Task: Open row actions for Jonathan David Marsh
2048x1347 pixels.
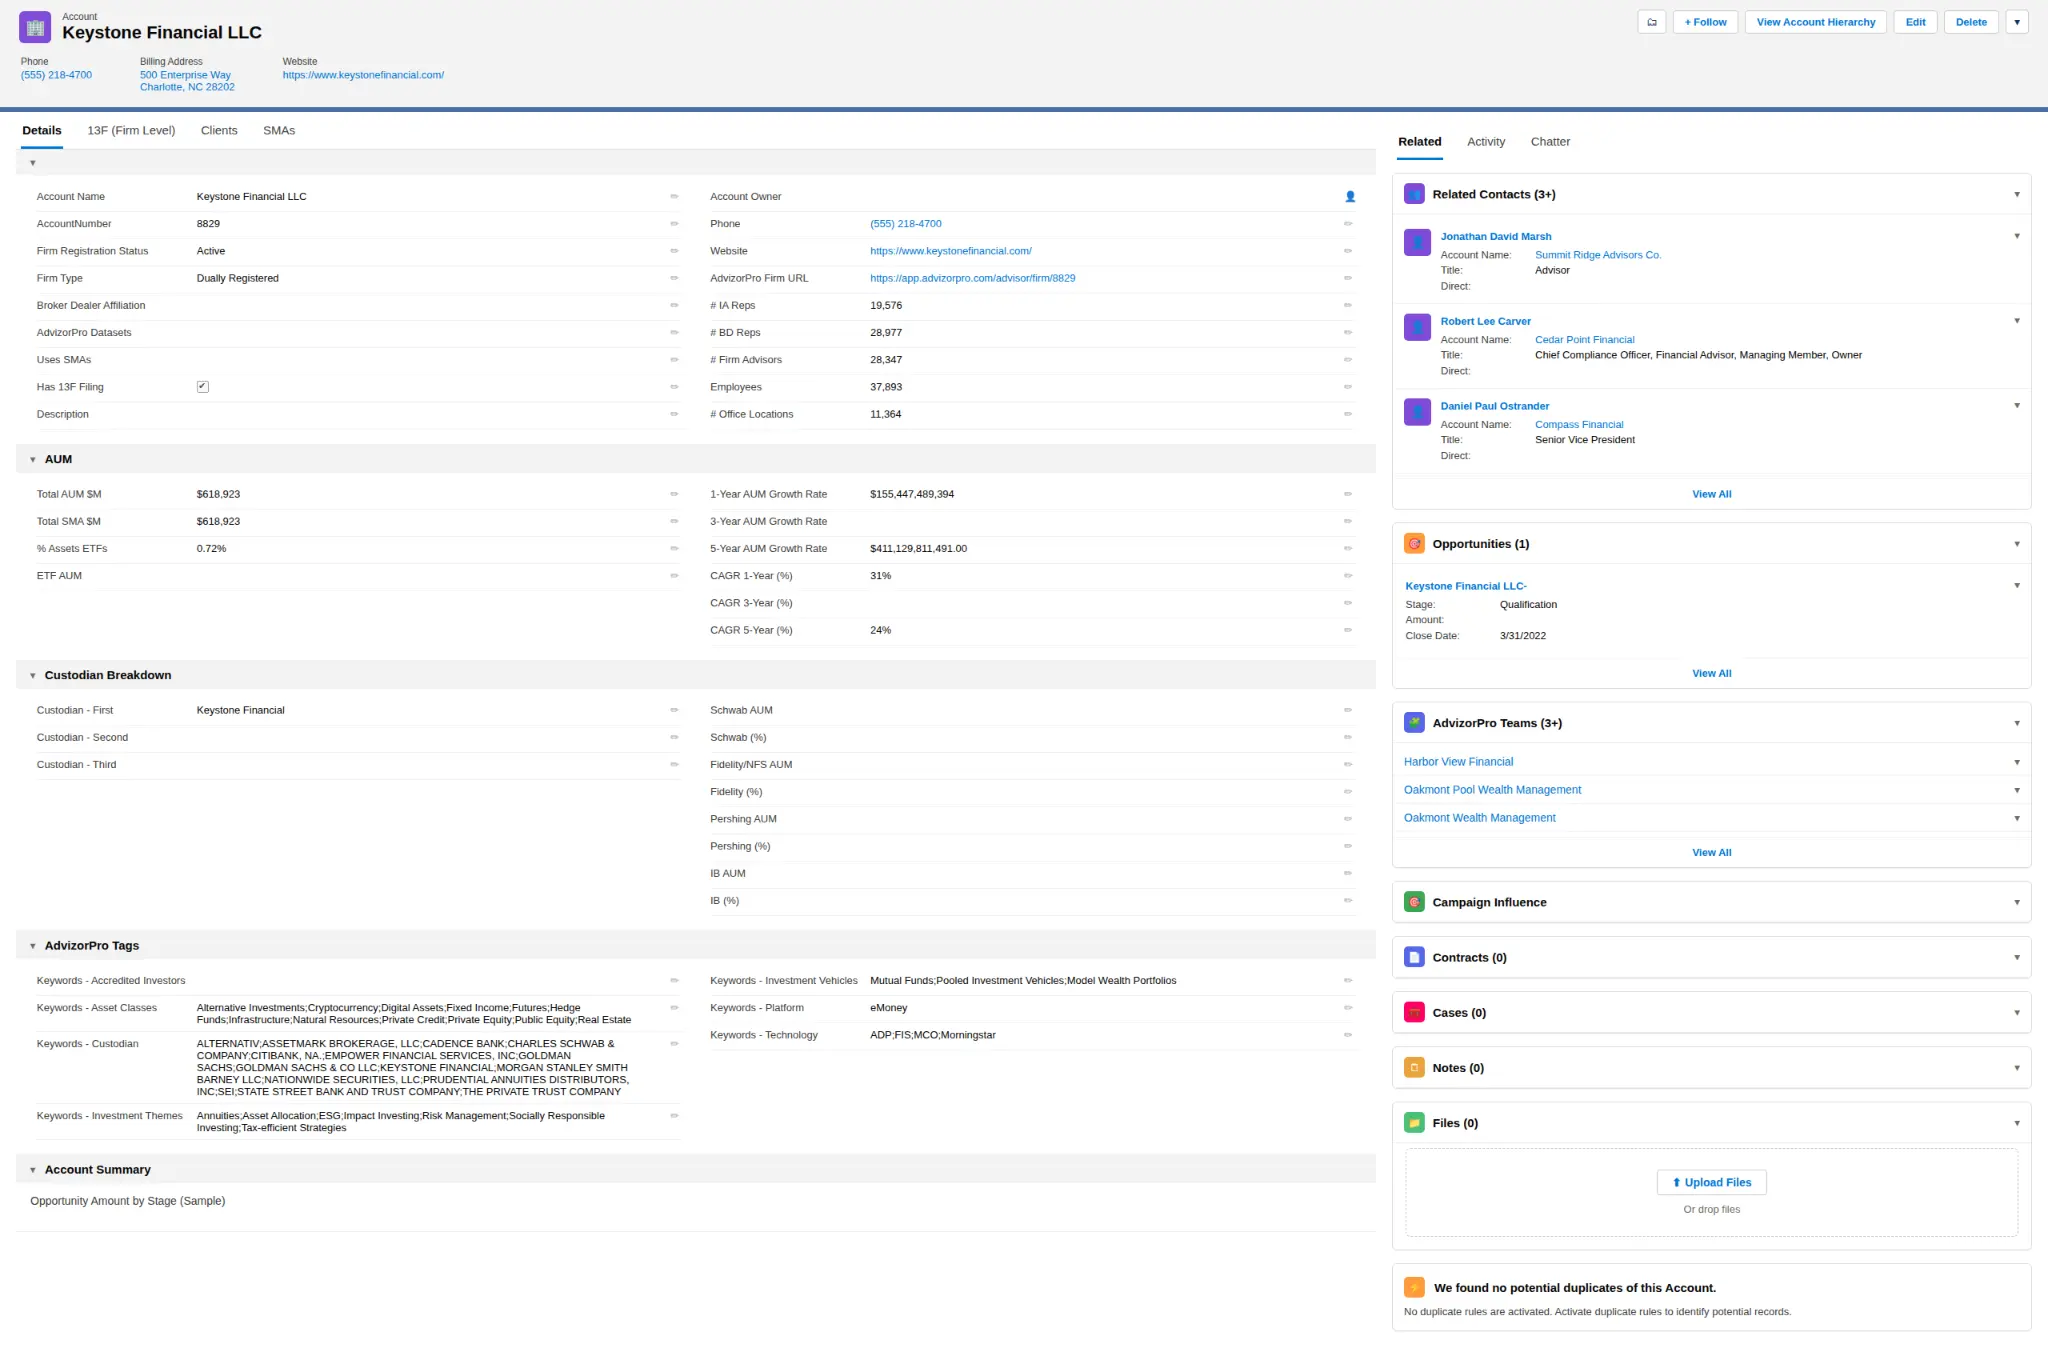Action: pyautogui.click(x=2017, y=236)
